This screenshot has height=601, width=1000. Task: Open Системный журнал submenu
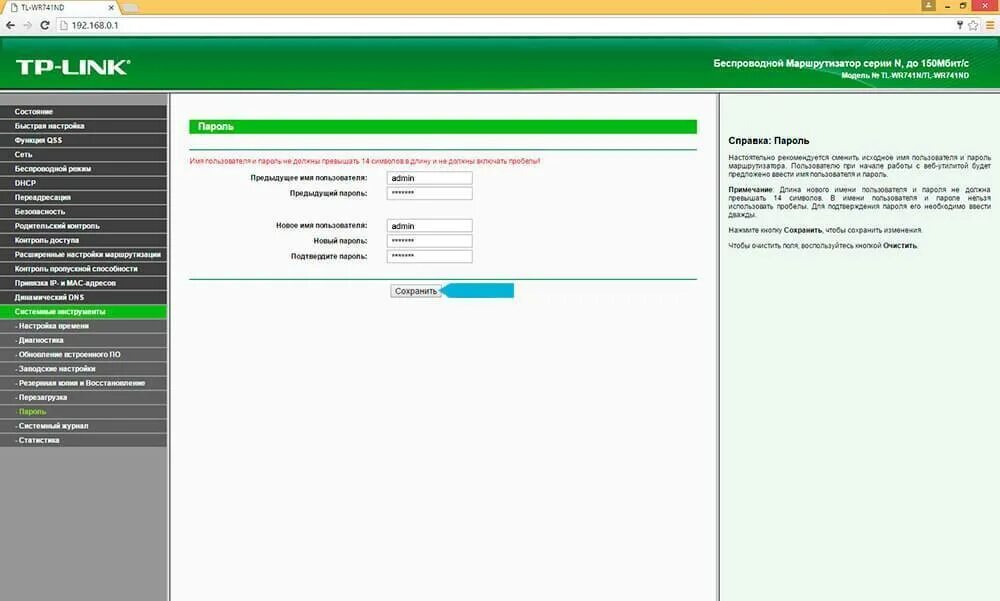click(x=84, y=426)
